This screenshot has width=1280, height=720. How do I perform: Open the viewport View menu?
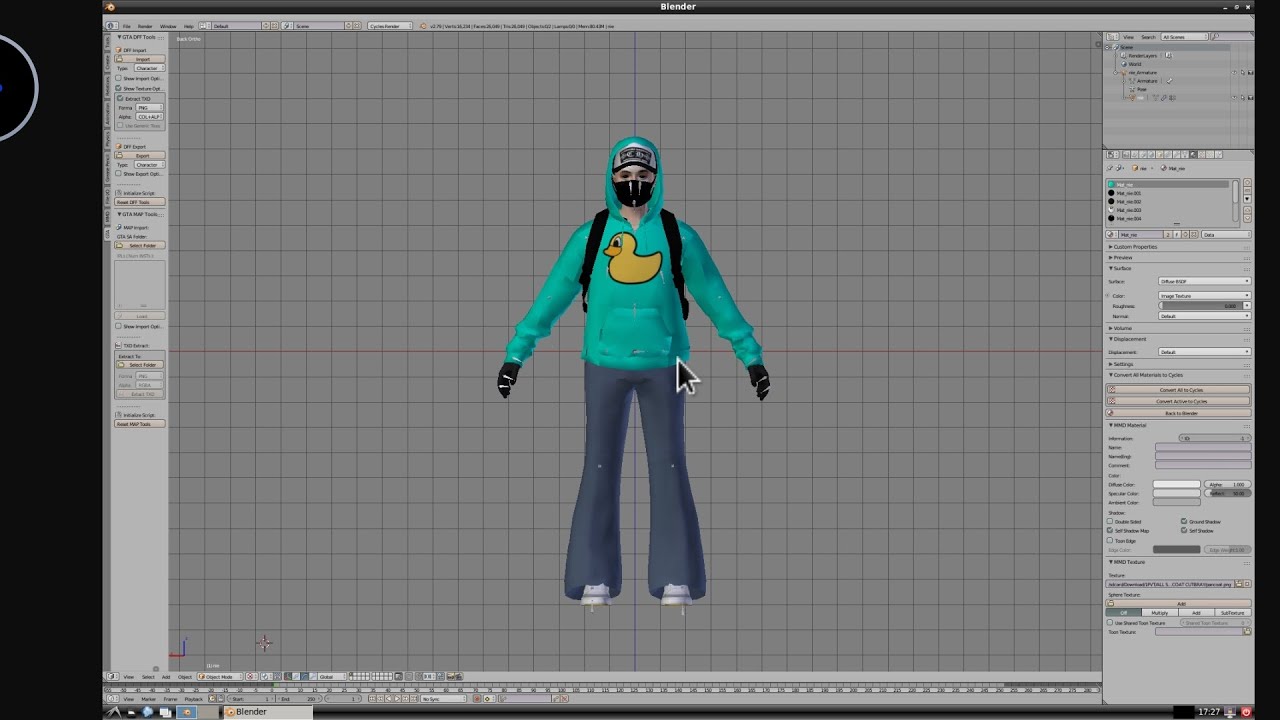128,676
